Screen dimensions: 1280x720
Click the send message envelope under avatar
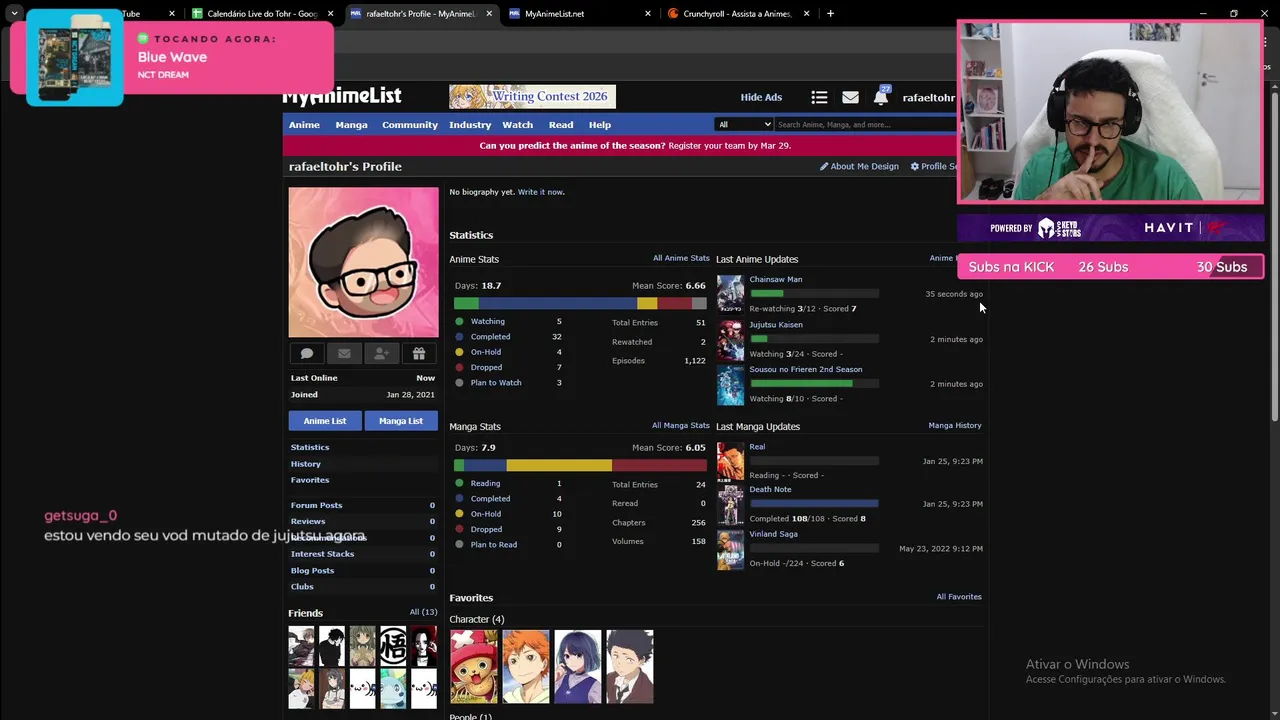(x=344, y=354)
